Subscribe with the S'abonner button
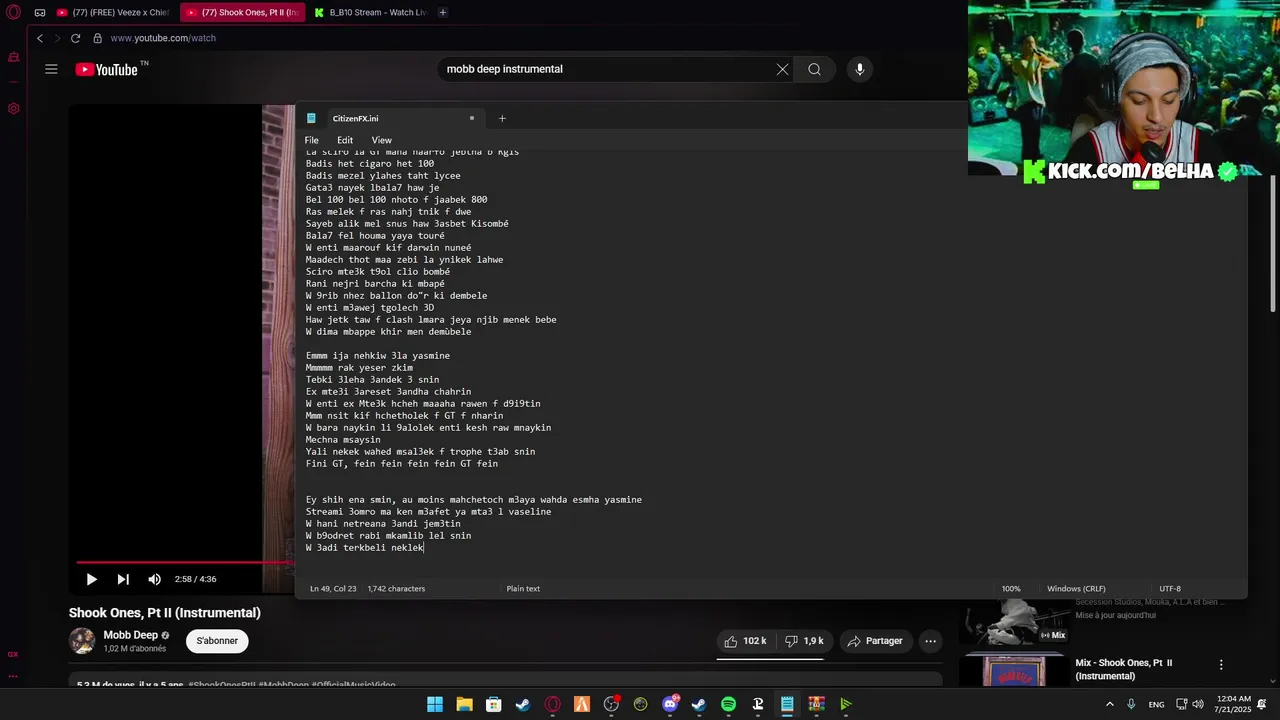Screen dimensions: 1280x720 click(217, 641)
